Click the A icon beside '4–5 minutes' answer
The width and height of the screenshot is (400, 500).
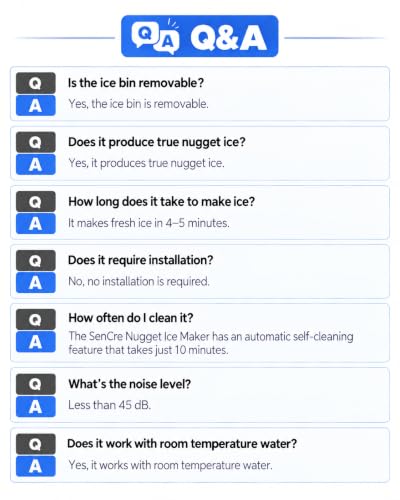tap(36, 223)
